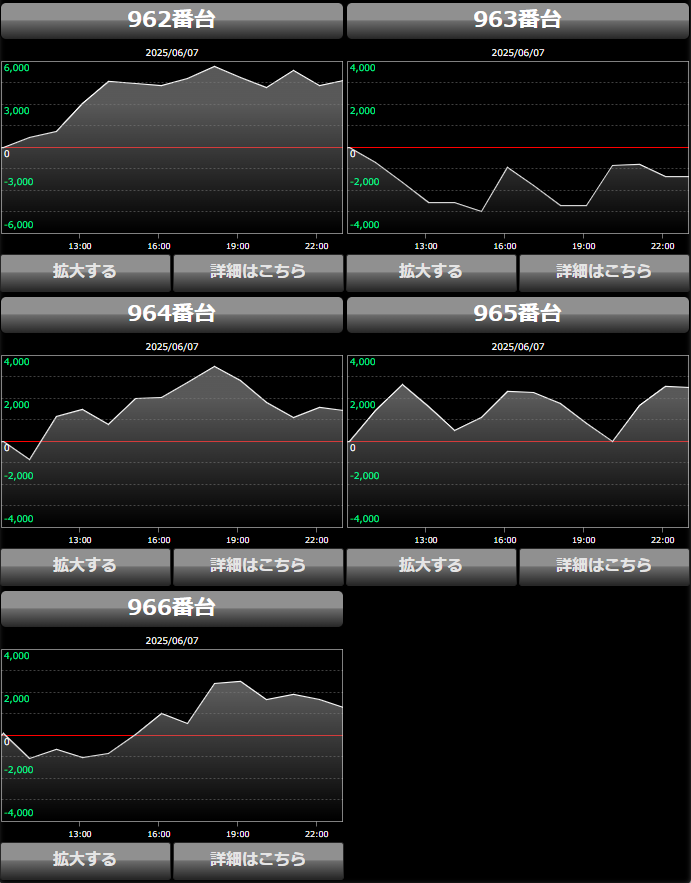Open the 966番台 header bar
691x883 pixels.
click(x=172, y=609)
